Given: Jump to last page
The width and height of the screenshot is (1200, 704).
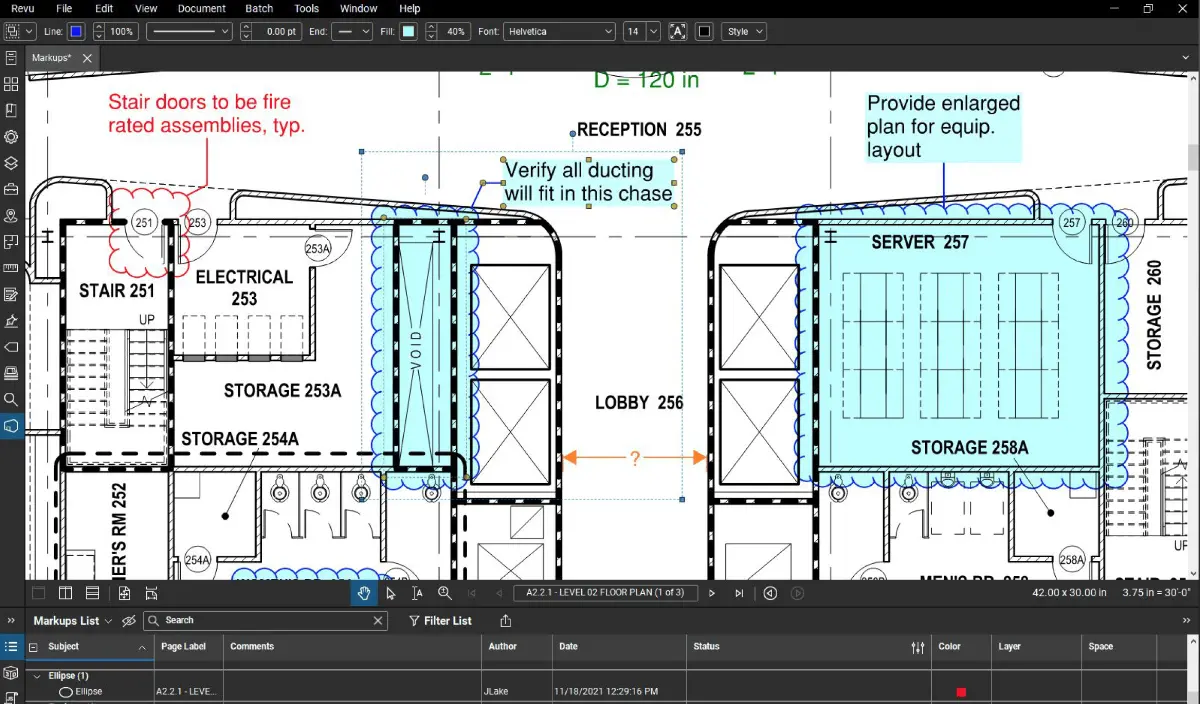Looking at the screenshot, I should (x=739, y=593).
